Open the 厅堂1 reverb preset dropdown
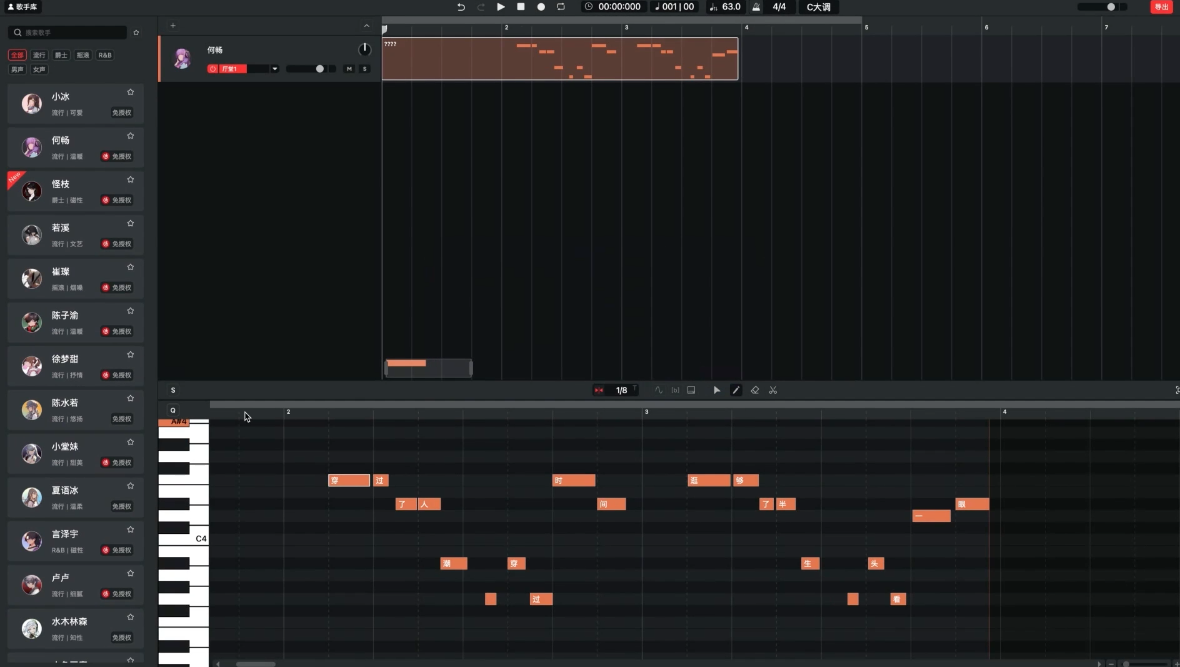 pos(274,69)
